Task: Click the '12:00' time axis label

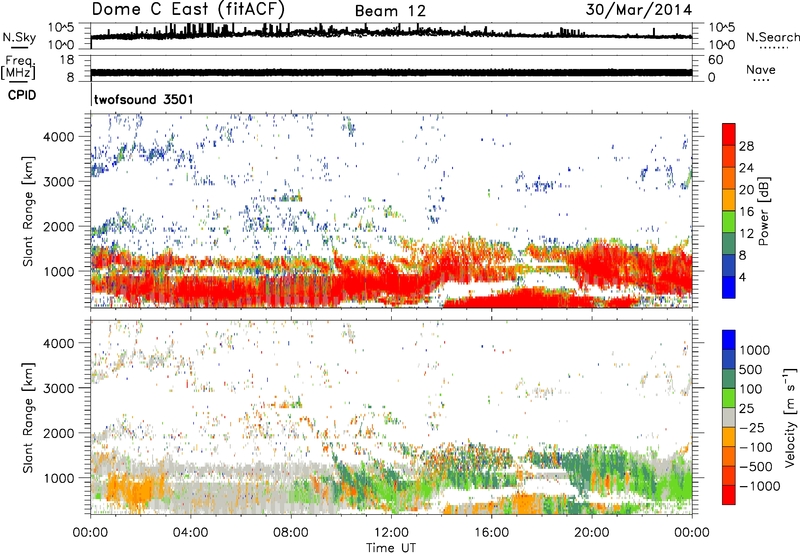Action: (391, 533)
